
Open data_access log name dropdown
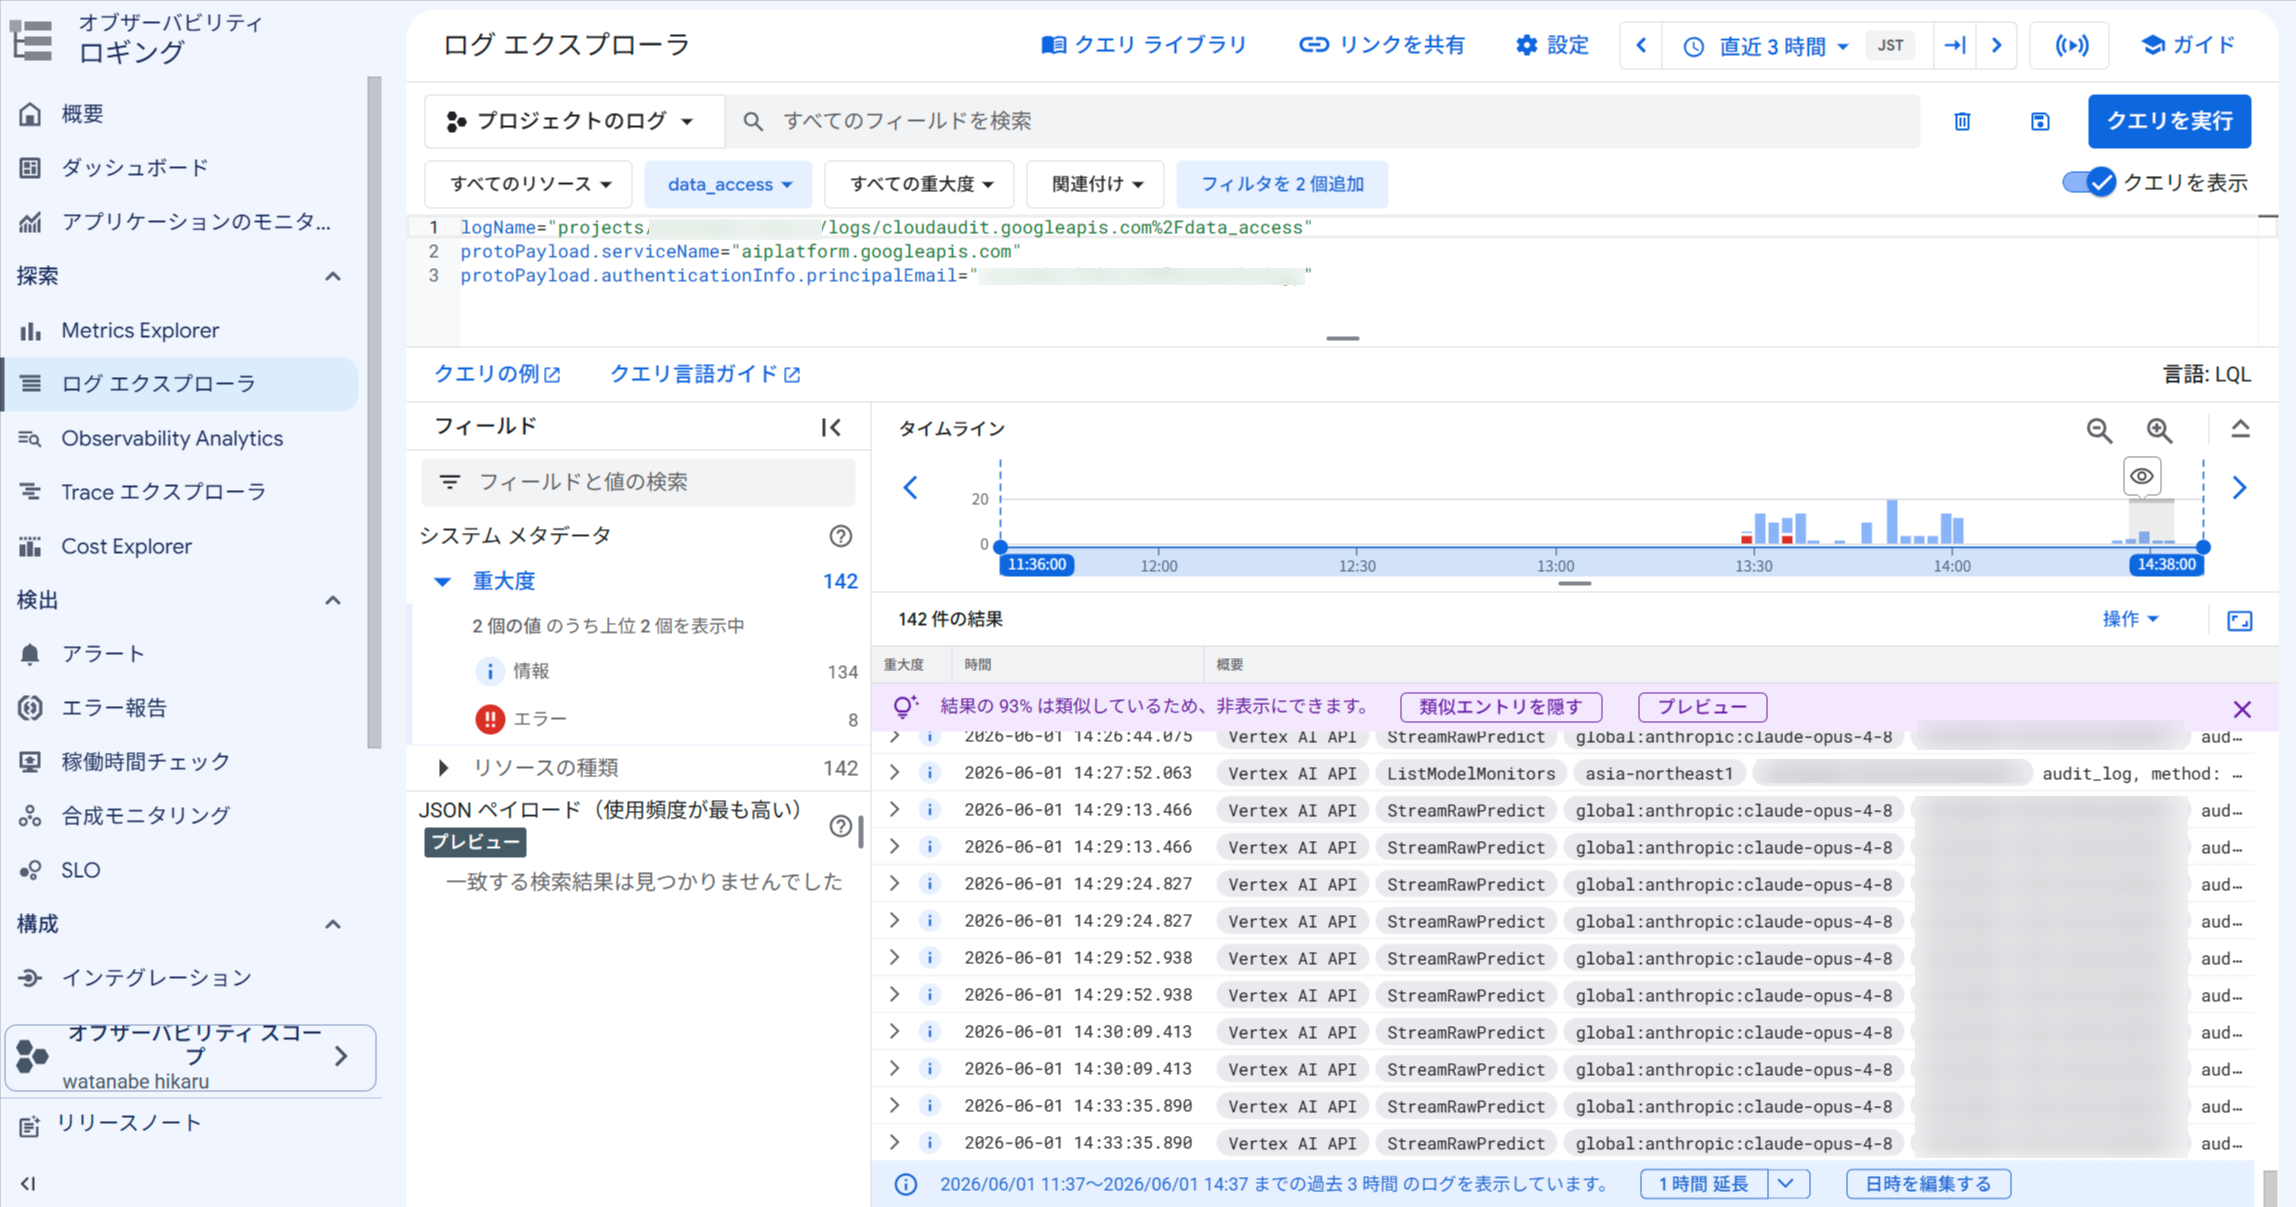point(729,184)
